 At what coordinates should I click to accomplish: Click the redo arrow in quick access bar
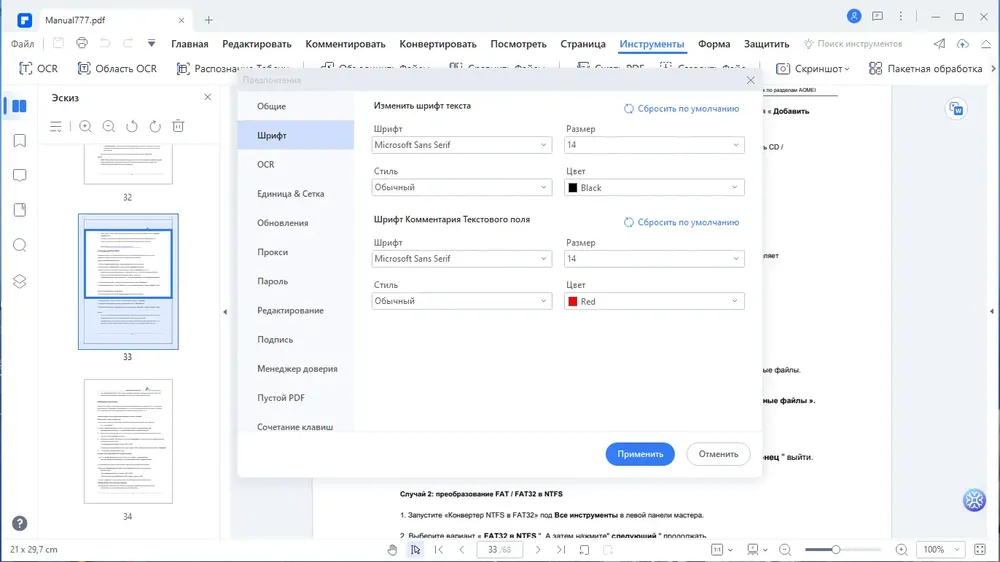[128, 43]
